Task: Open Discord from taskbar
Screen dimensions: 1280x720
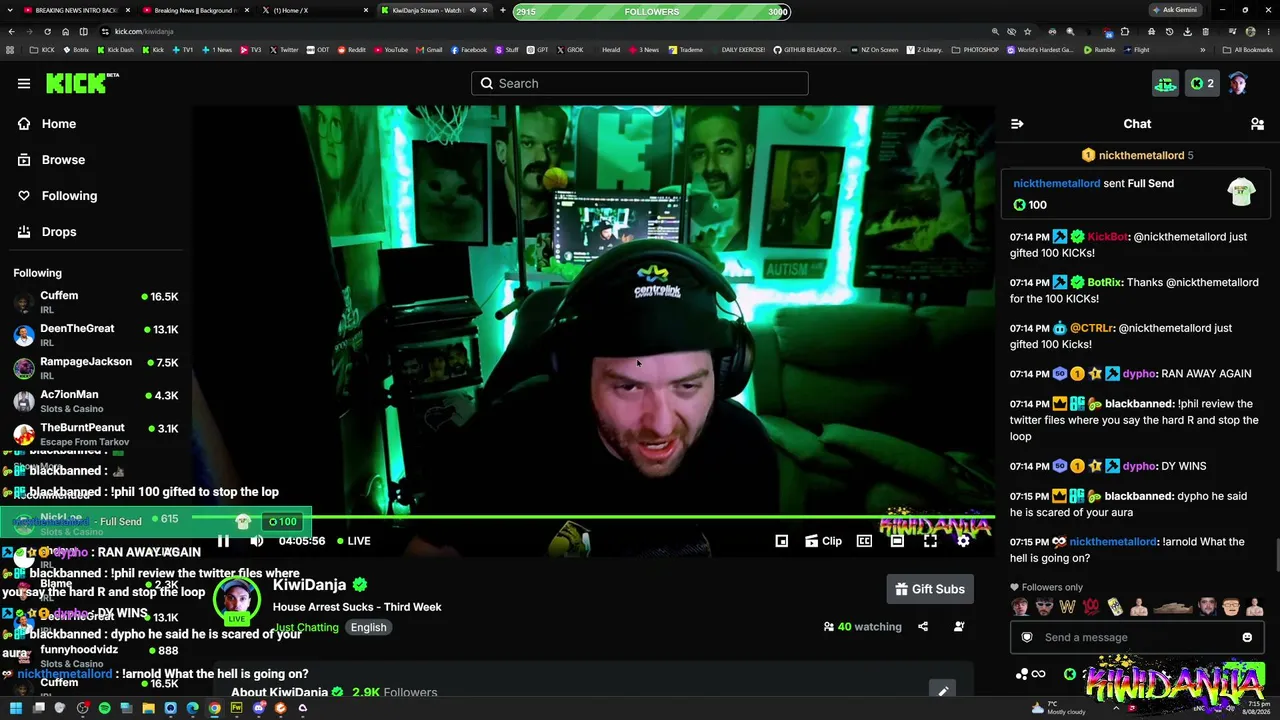Action: (x=258, y=709)
